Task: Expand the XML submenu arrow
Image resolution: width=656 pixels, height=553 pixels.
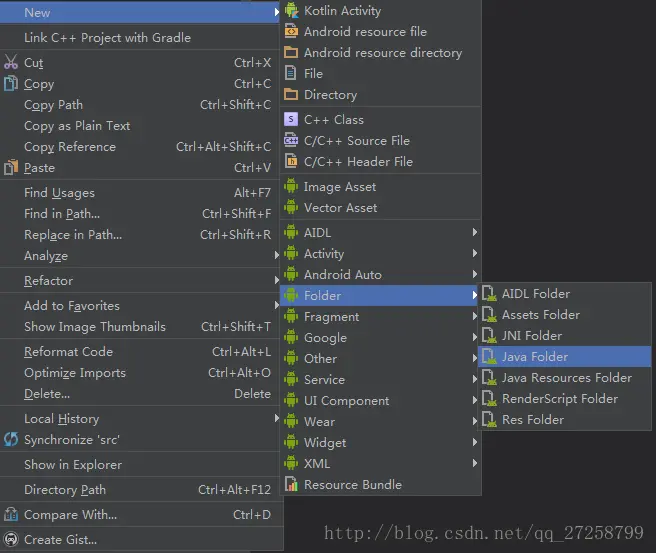Action: click(474, 463)
